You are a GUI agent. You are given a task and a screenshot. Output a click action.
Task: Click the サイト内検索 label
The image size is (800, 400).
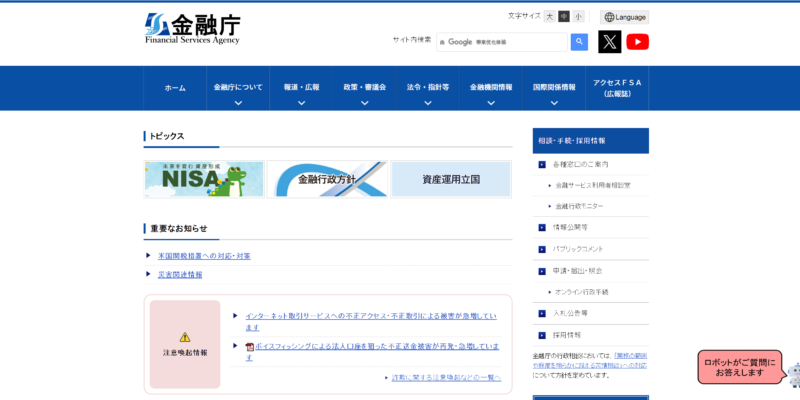tap(412, 40)
